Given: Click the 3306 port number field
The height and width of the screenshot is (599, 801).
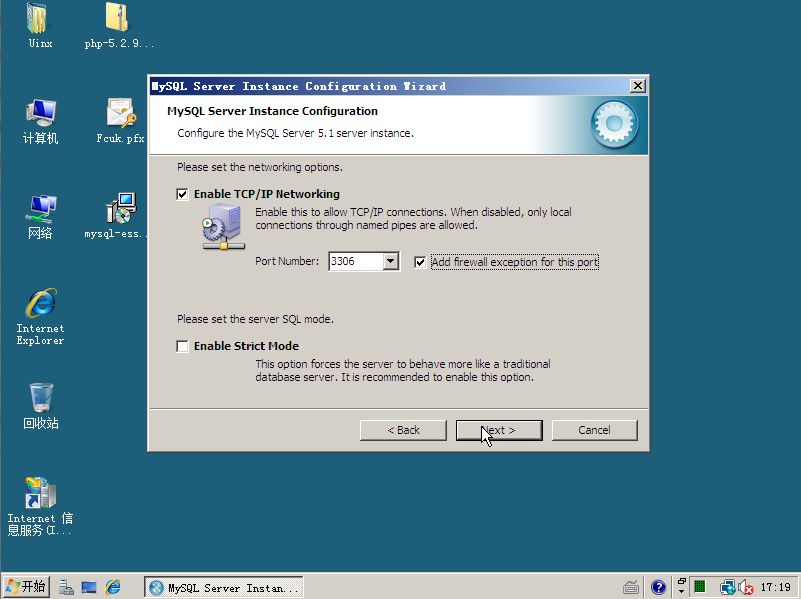Looking at the screenshot, I should (x=356, y=261).
